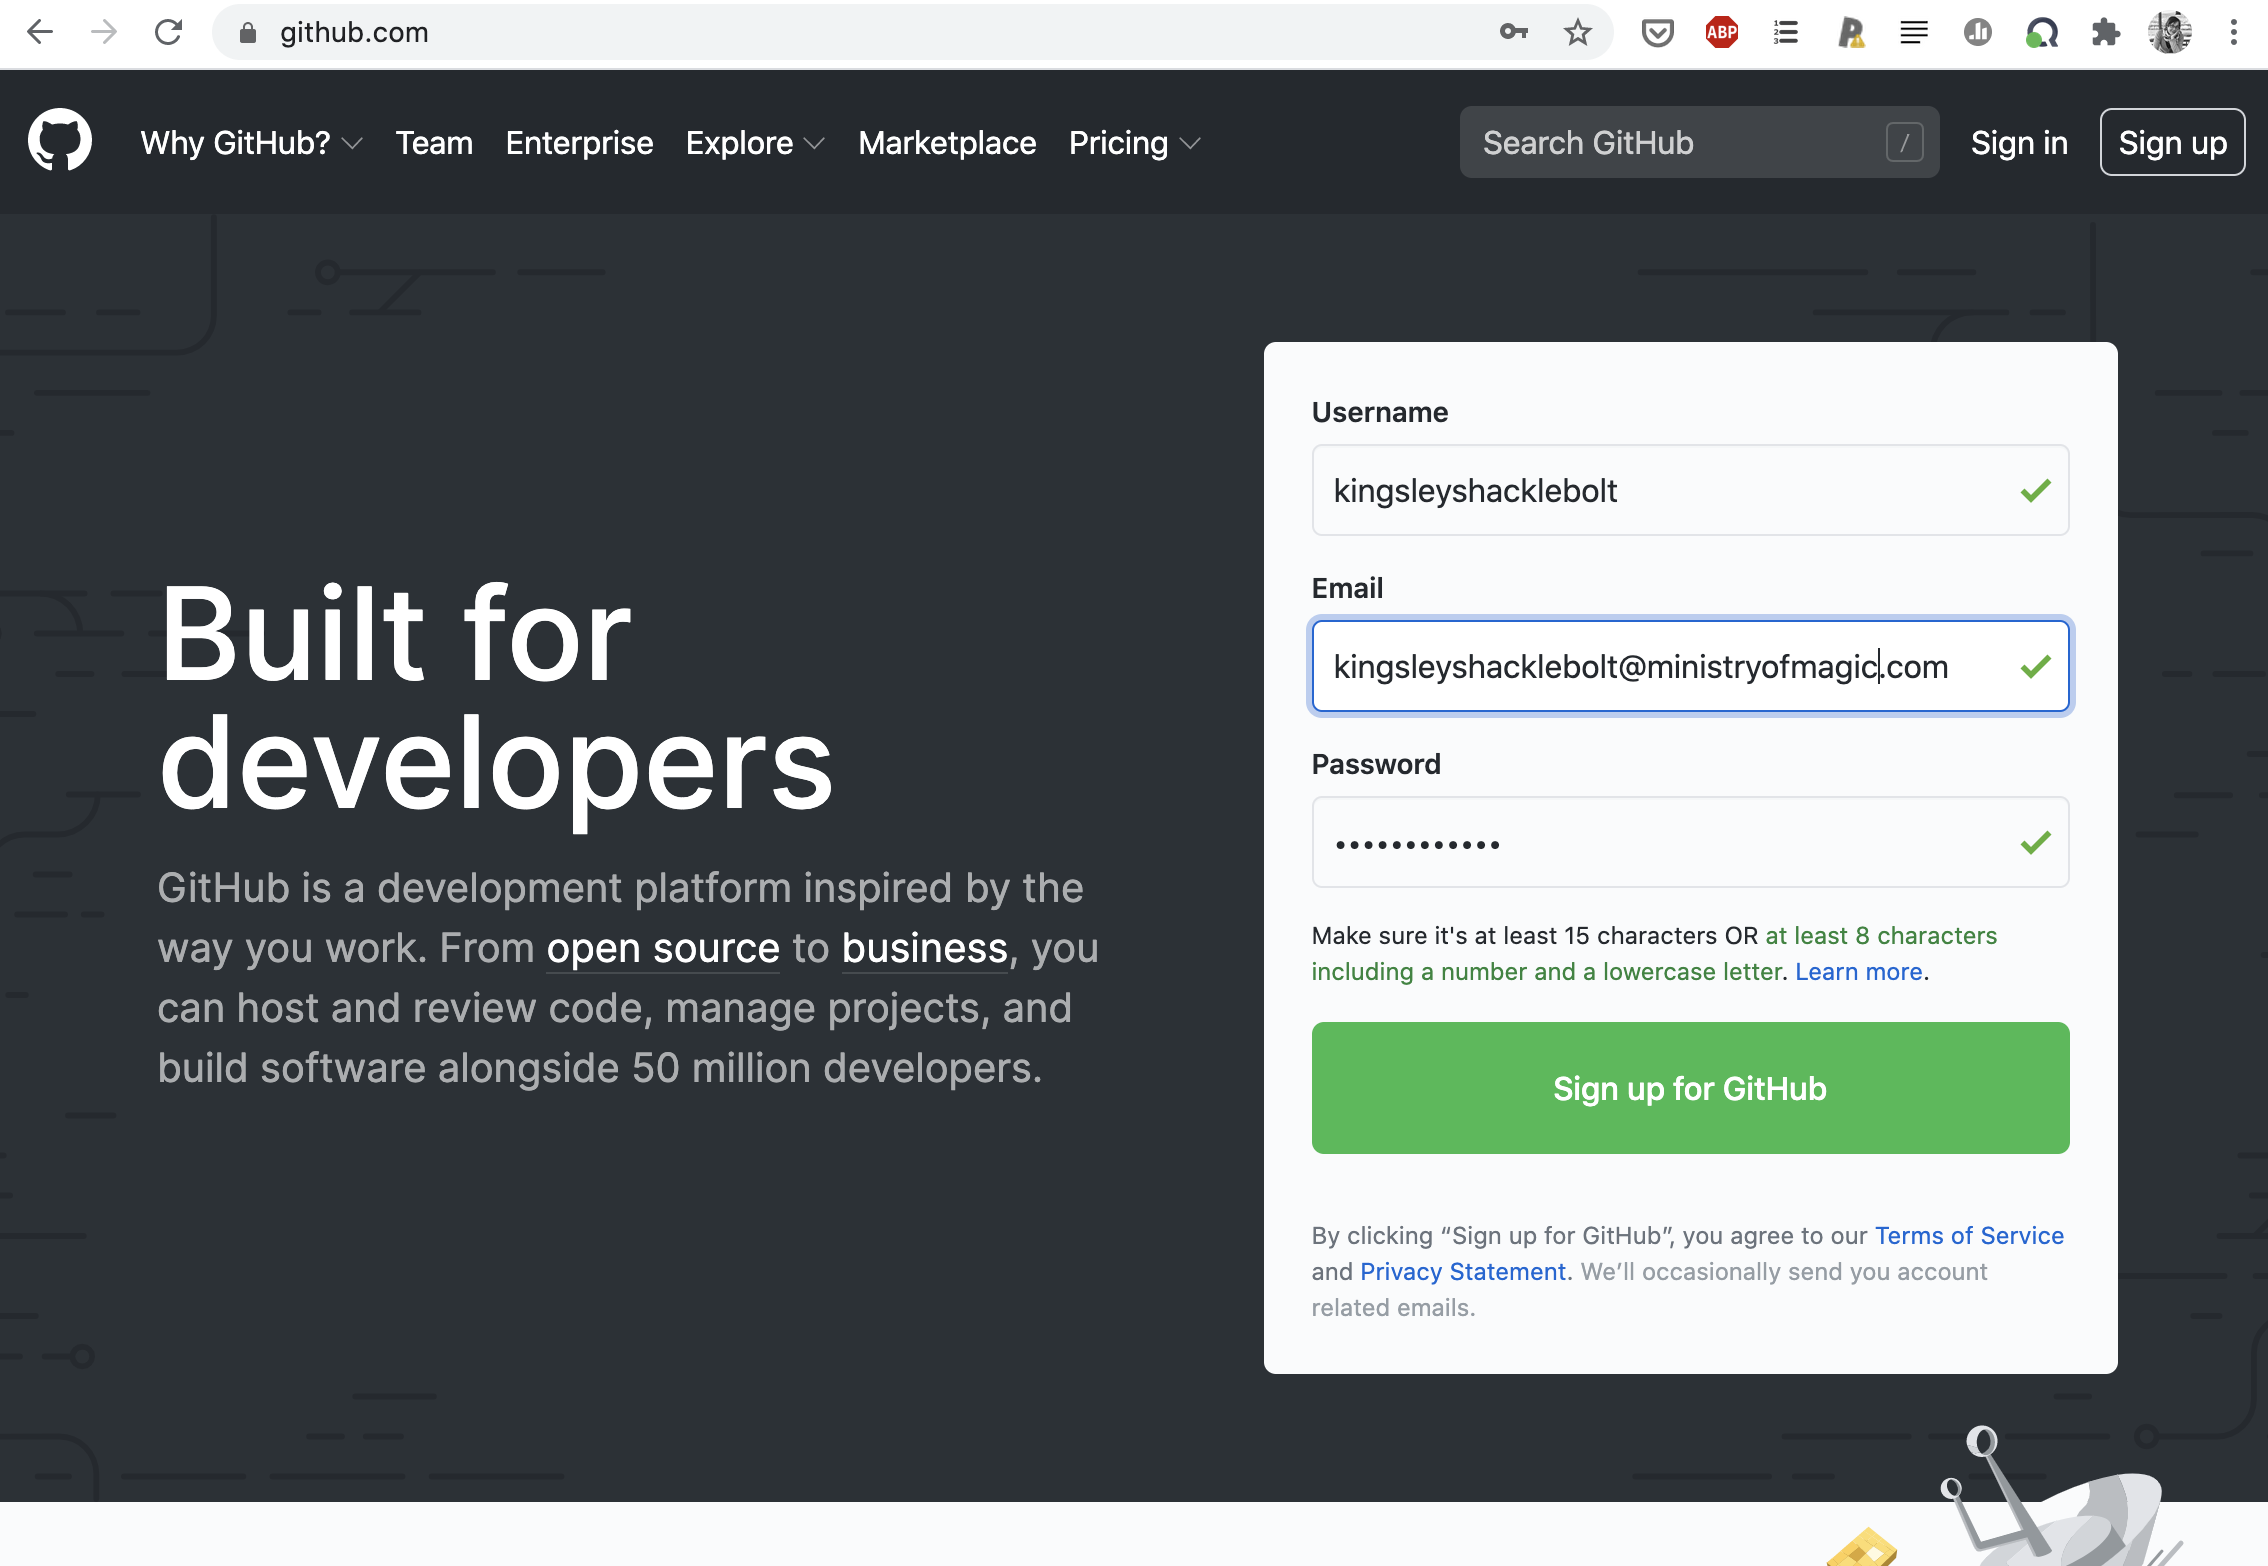
Task: Click the Email input field
Action: tap(1690, 666)
